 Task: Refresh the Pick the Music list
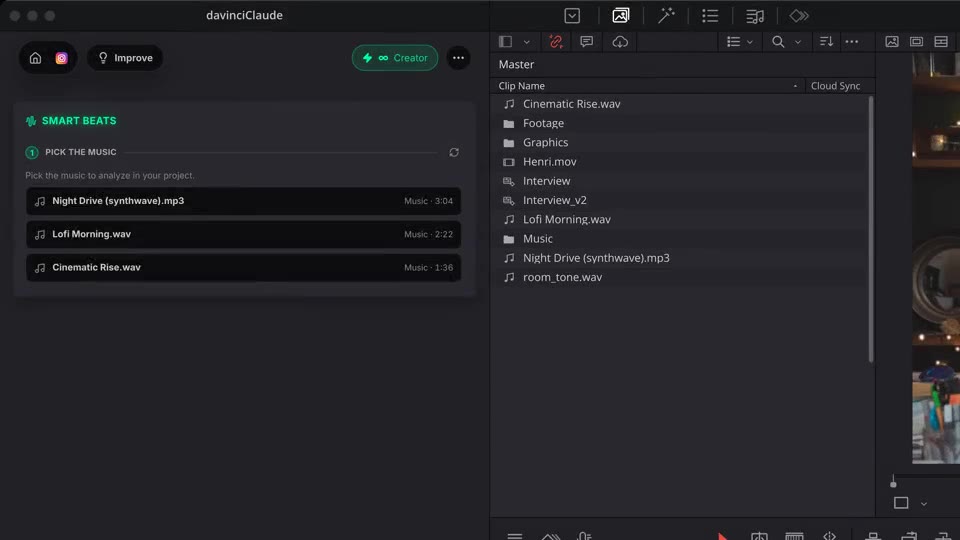pyautogui.click(x=454, y=152)
